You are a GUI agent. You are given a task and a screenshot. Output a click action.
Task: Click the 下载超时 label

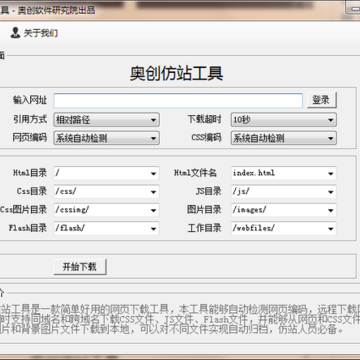[204, 119]
